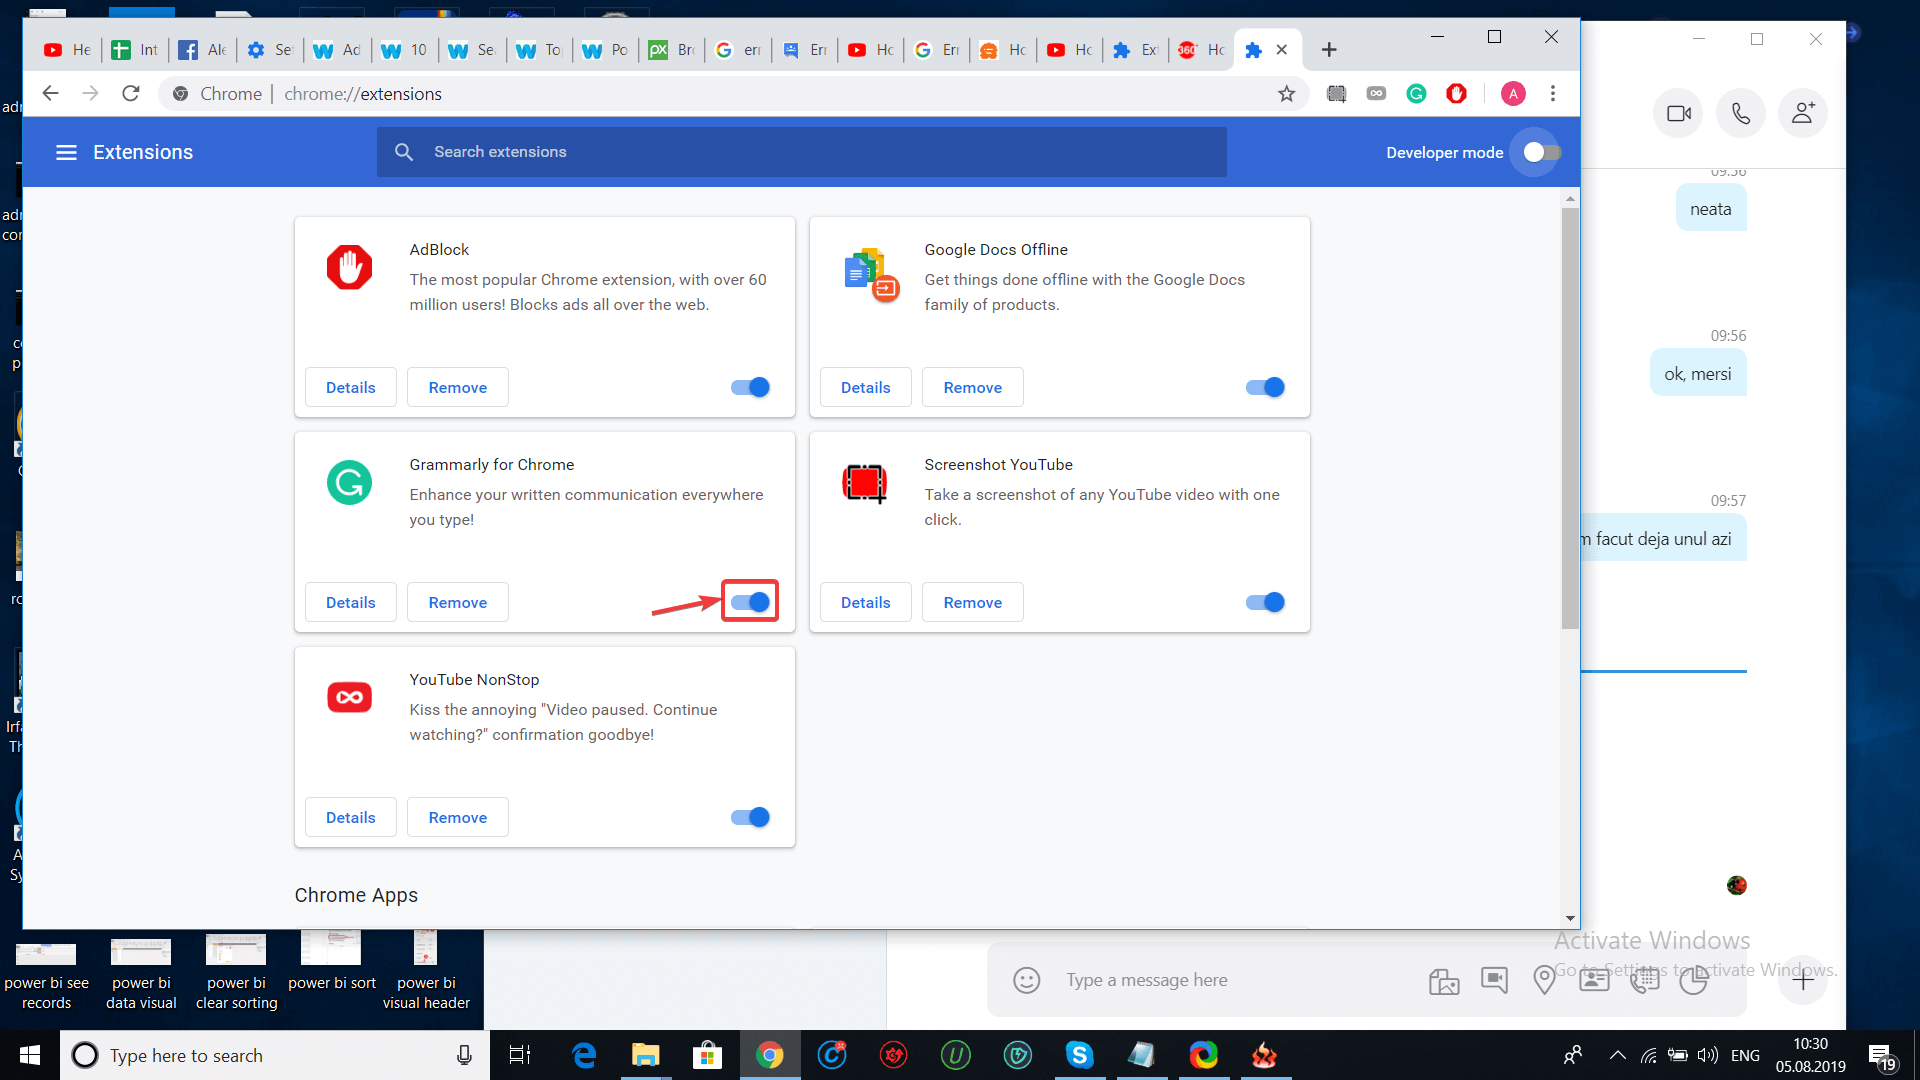Show hidden system tray icons
Viewport: 1920px width, 1080px height.
(x=1617, y=1055)
